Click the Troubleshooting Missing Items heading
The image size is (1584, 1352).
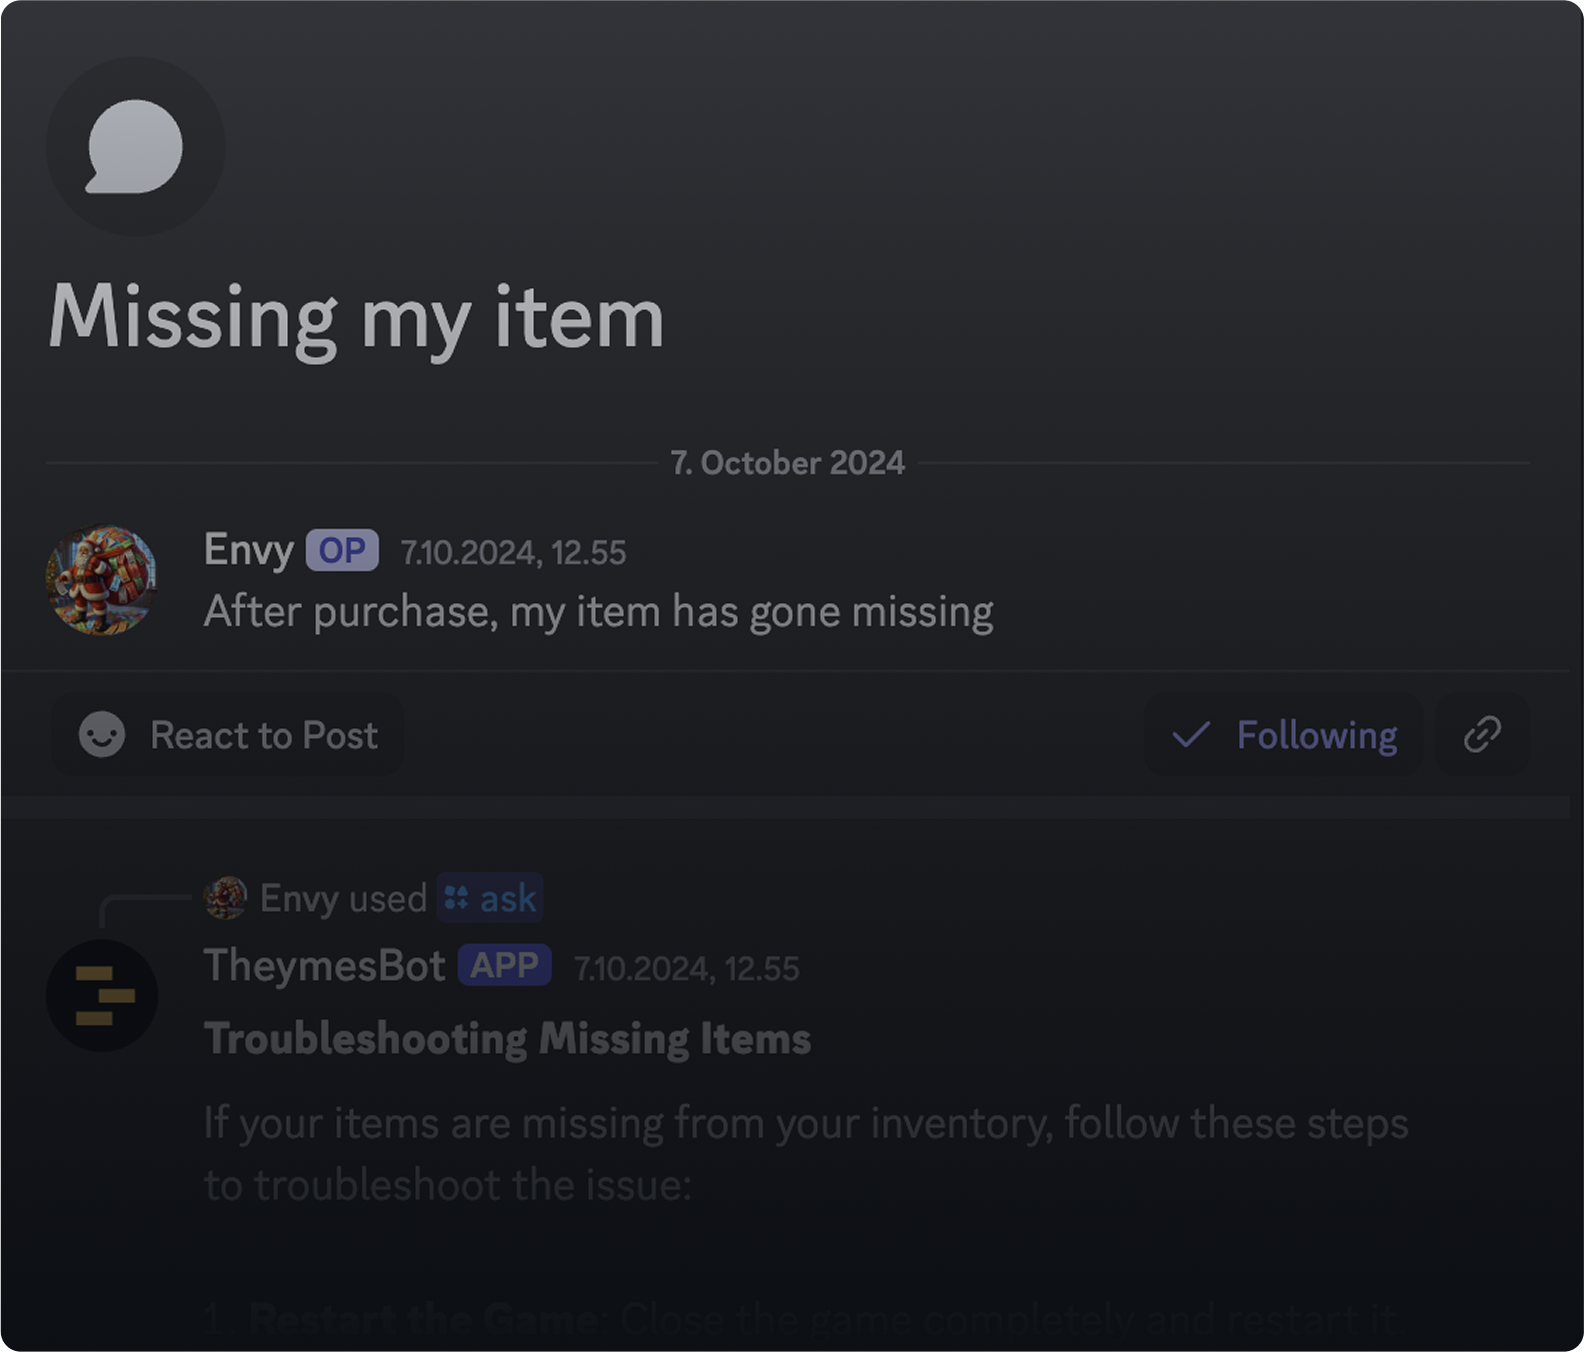[507, 1038]
